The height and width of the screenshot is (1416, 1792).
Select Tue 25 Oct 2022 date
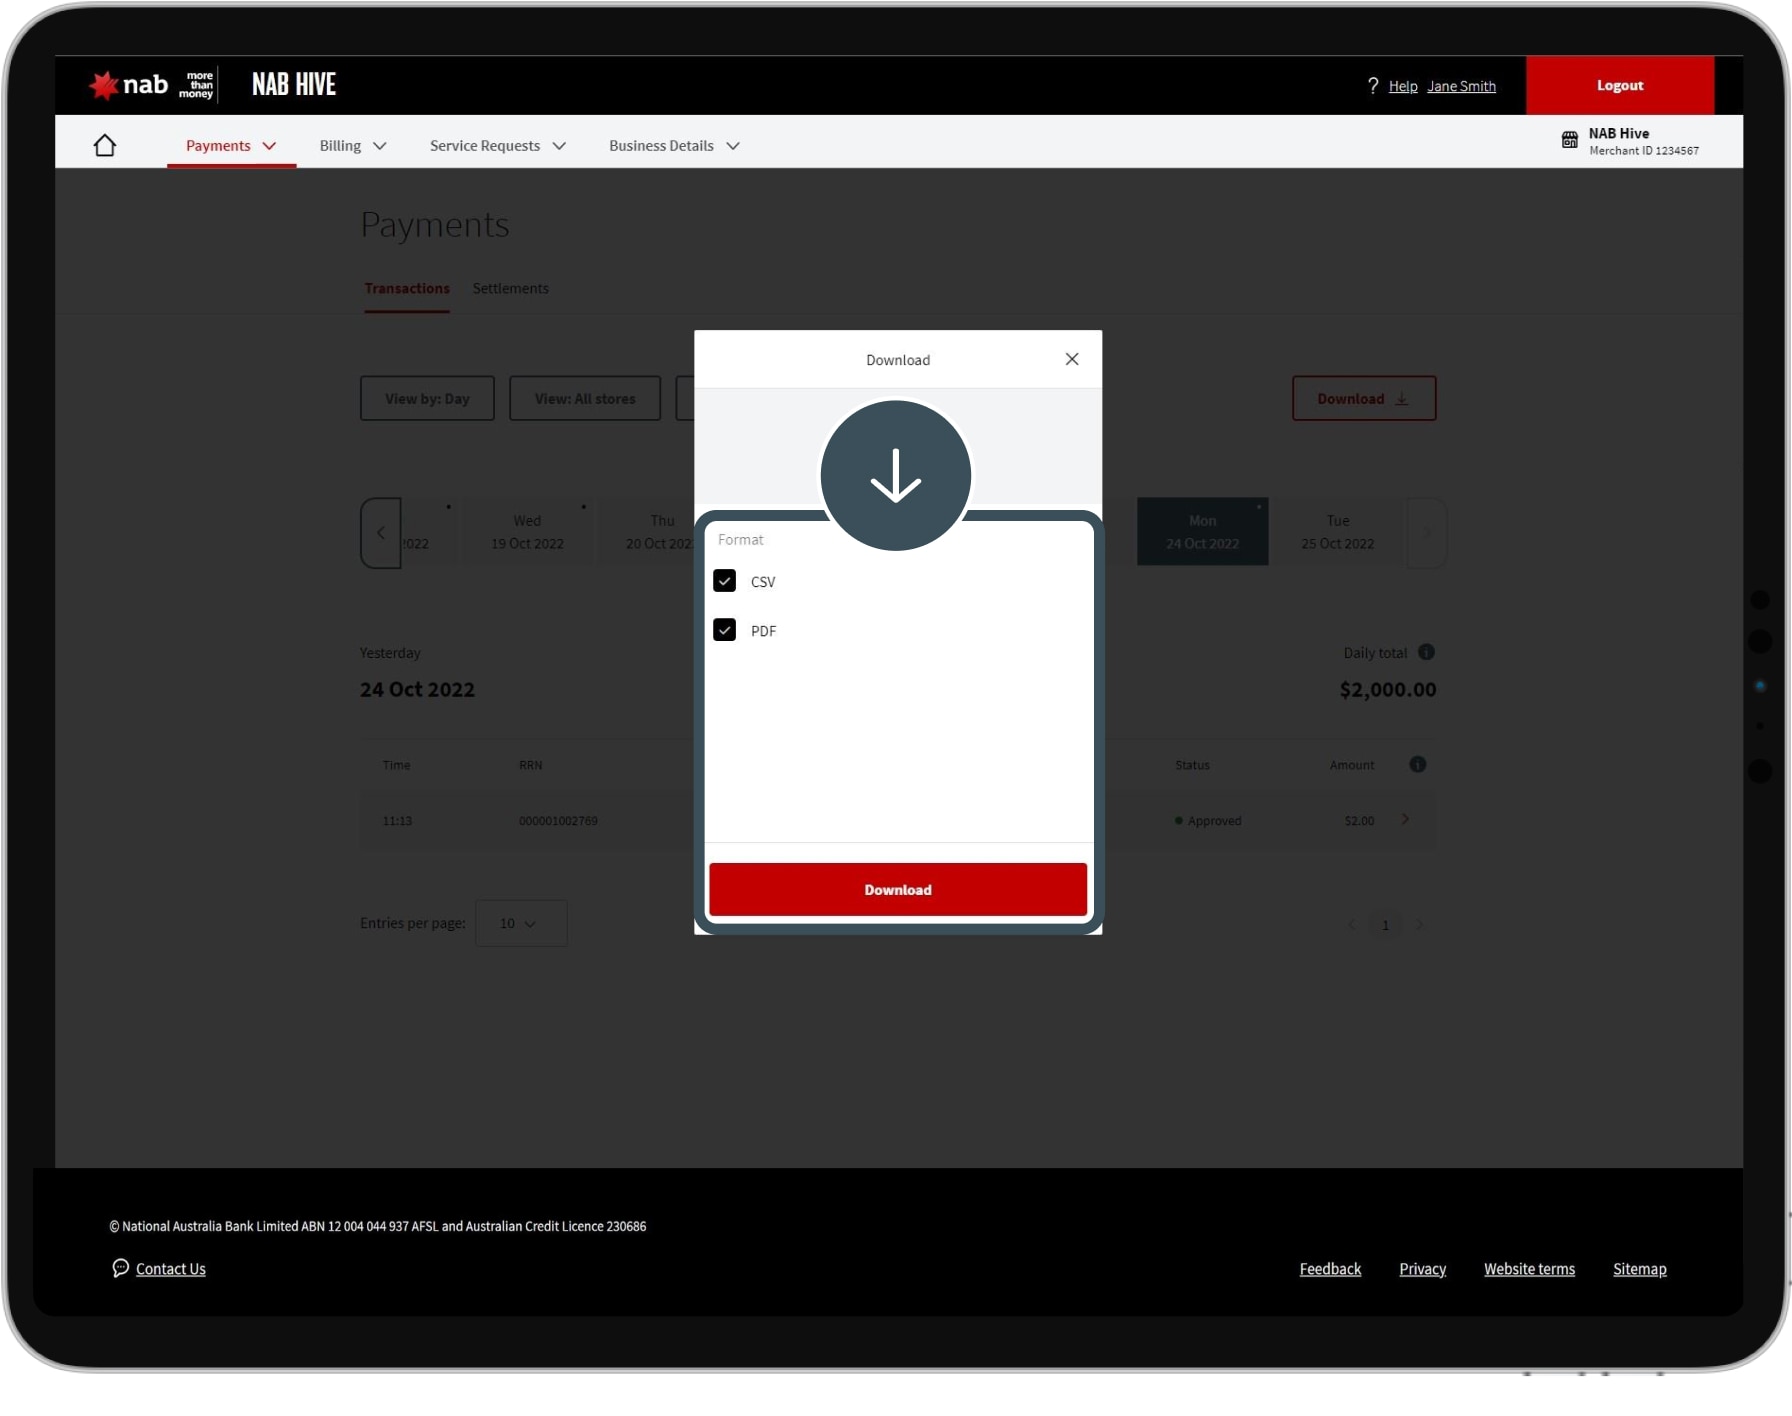1337,532
